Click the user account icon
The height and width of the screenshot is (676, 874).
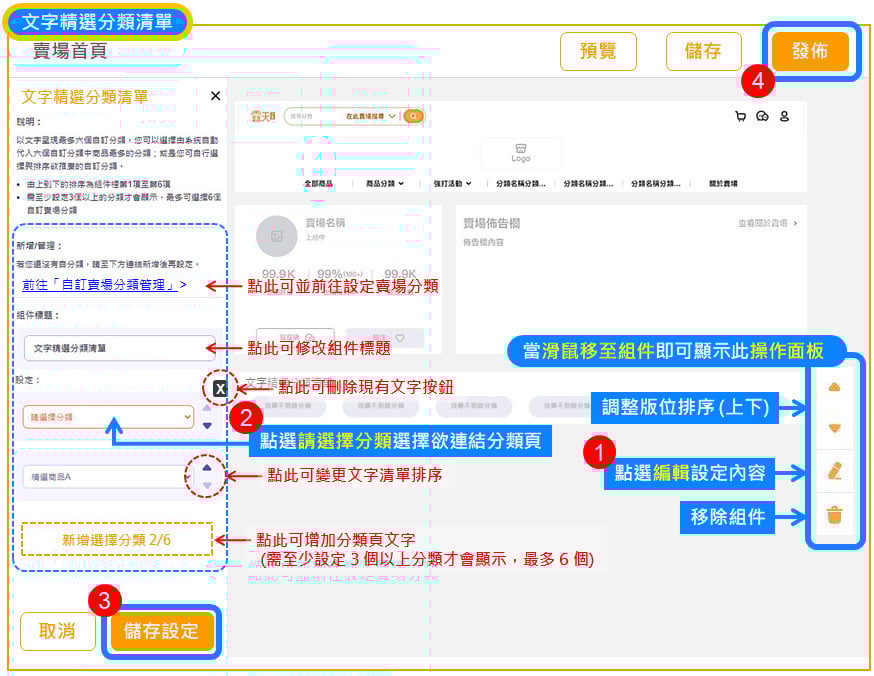pos(784,116)
